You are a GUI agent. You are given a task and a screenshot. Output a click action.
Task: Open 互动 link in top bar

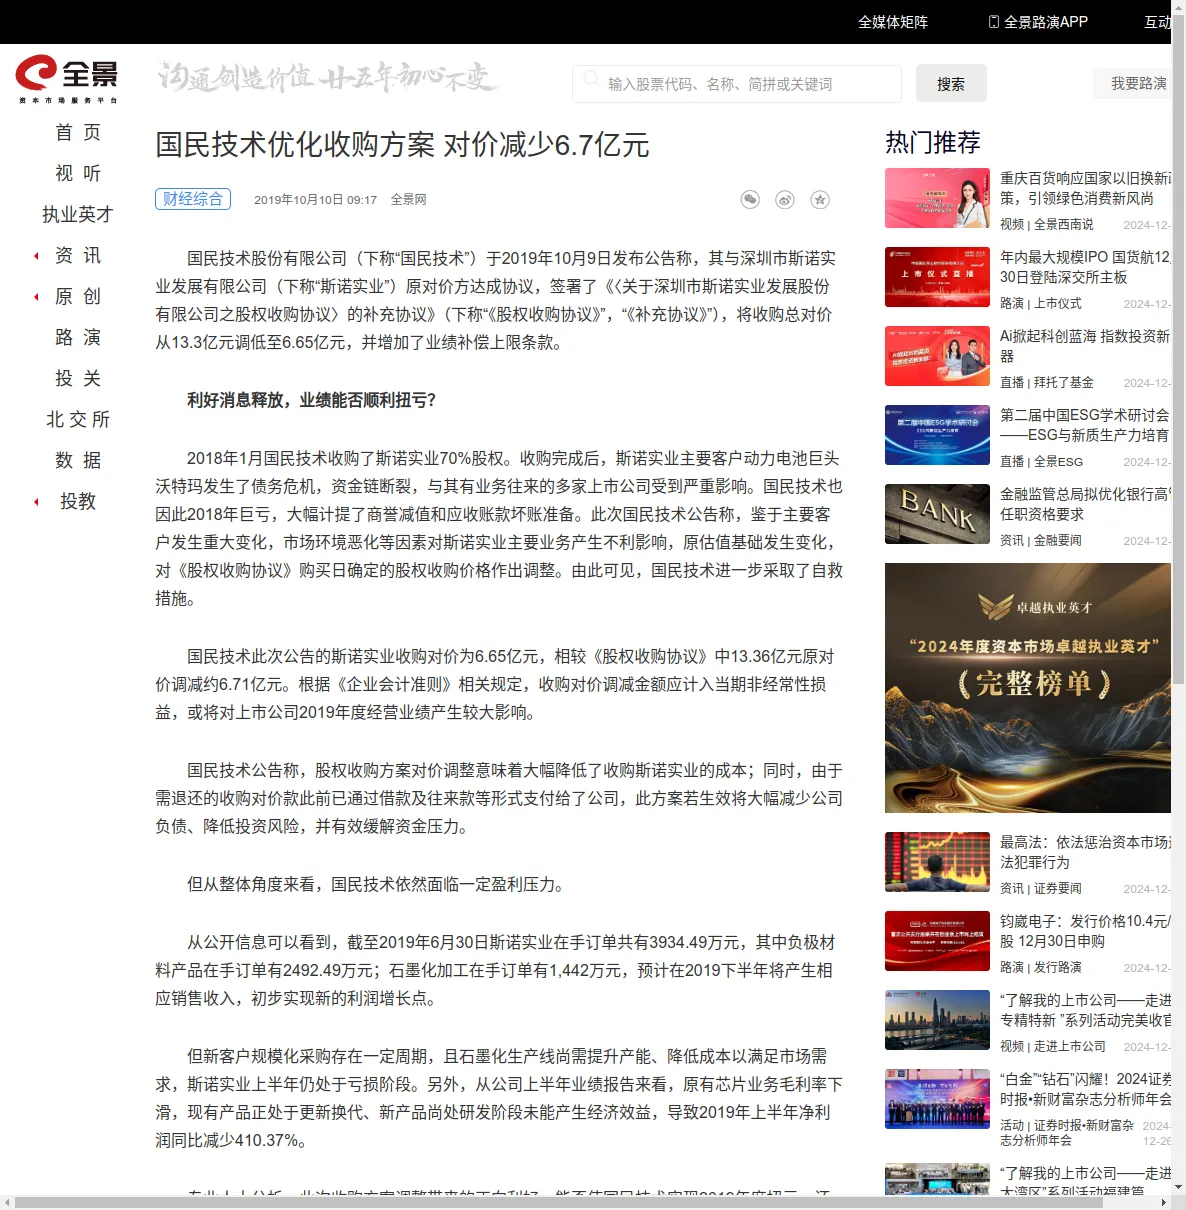coord(1157,22)
